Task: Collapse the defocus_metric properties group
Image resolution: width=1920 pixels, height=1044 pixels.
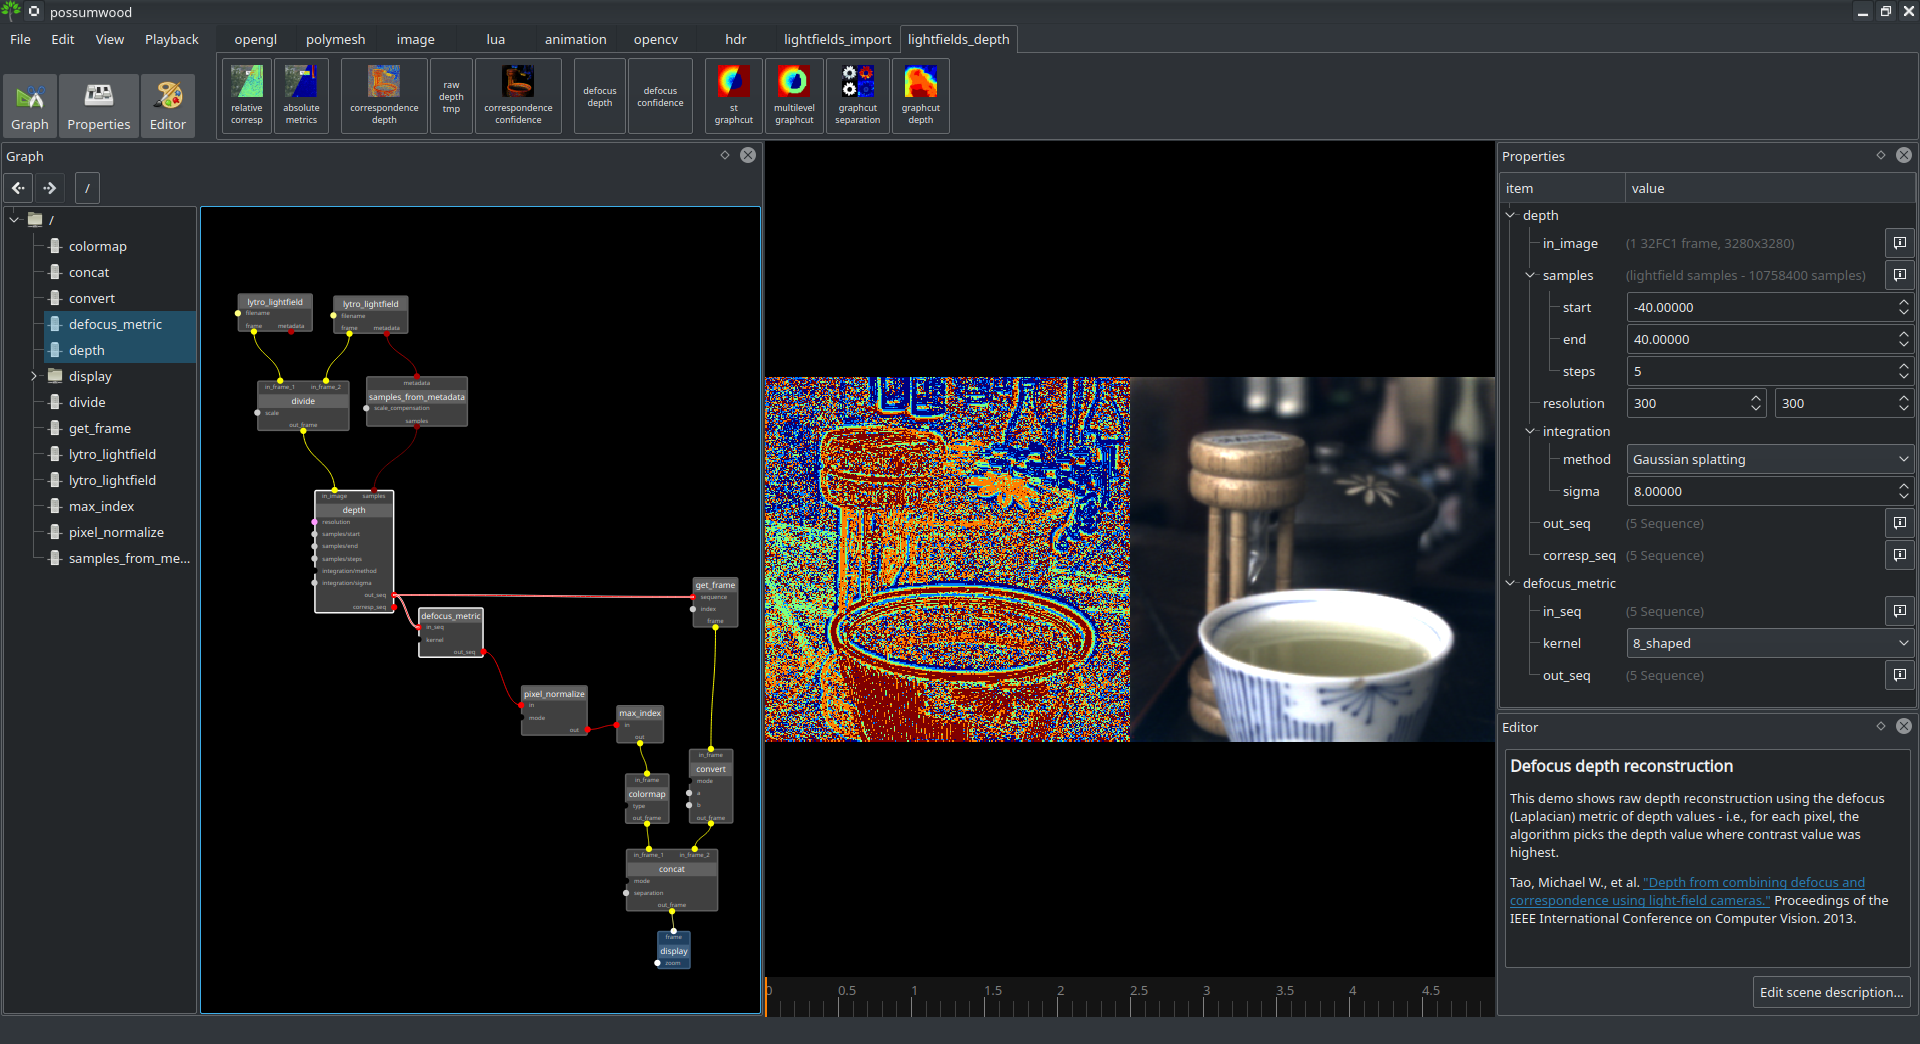Action: point(1510,583)
